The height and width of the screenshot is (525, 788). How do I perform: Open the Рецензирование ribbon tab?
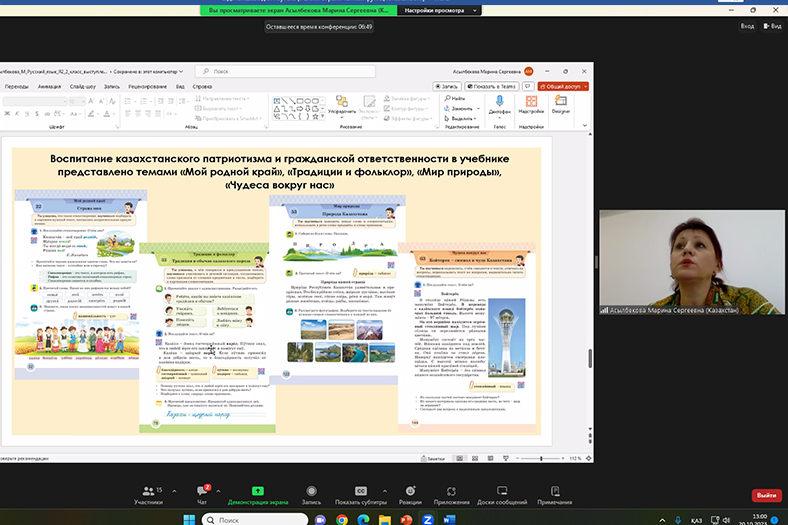tap(146, 86)
